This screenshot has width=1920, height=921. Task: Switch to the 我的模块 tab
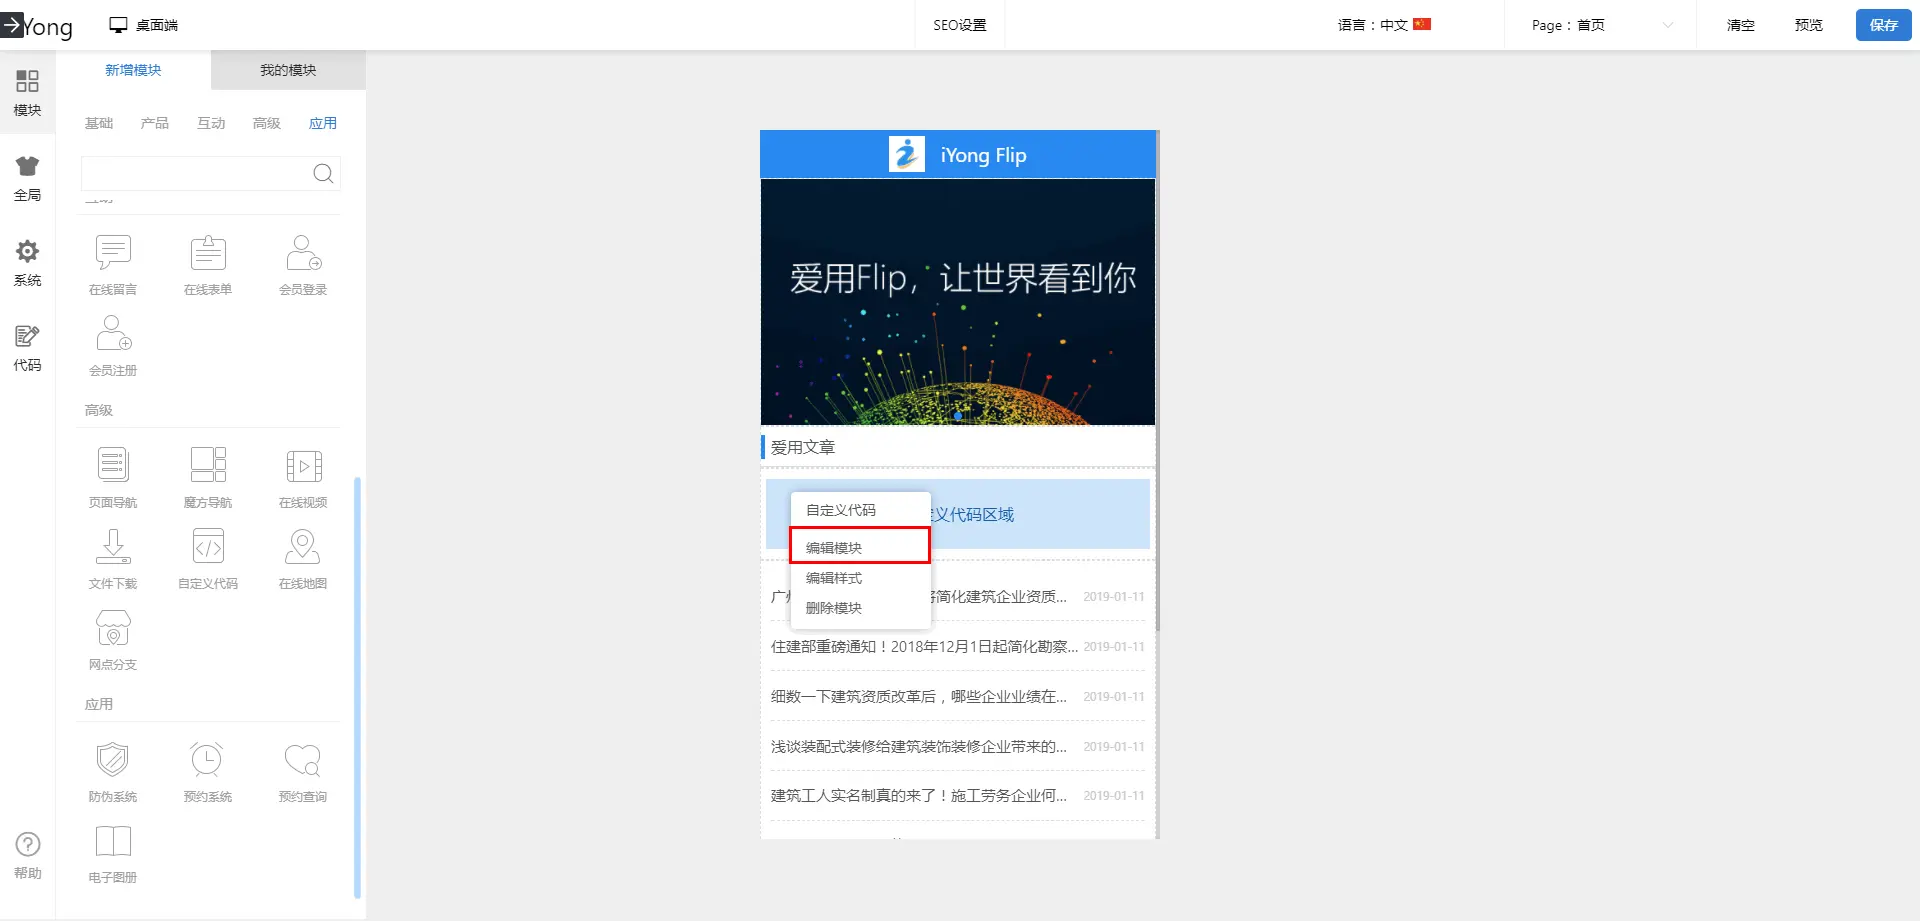click(288, 70)
